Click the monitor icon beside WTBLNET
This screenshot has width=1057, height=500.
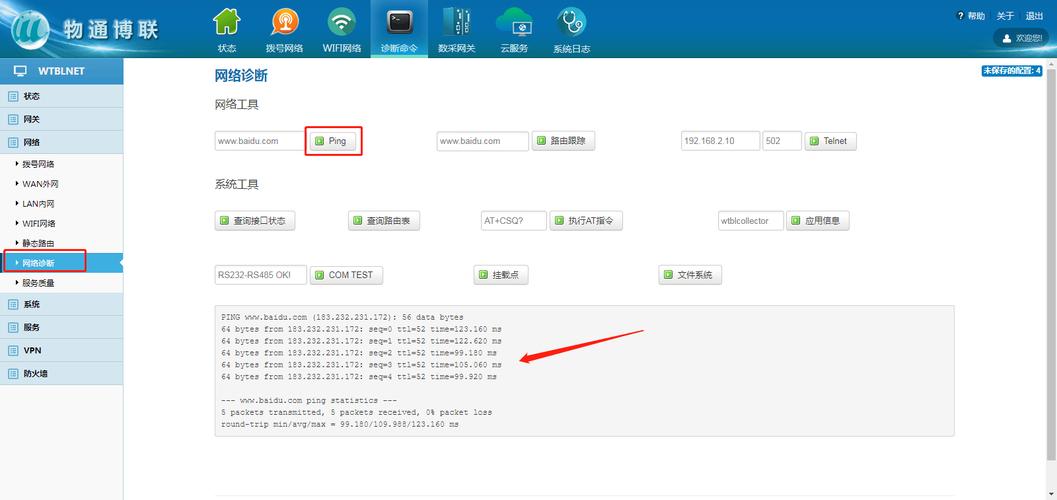[20, 71]
